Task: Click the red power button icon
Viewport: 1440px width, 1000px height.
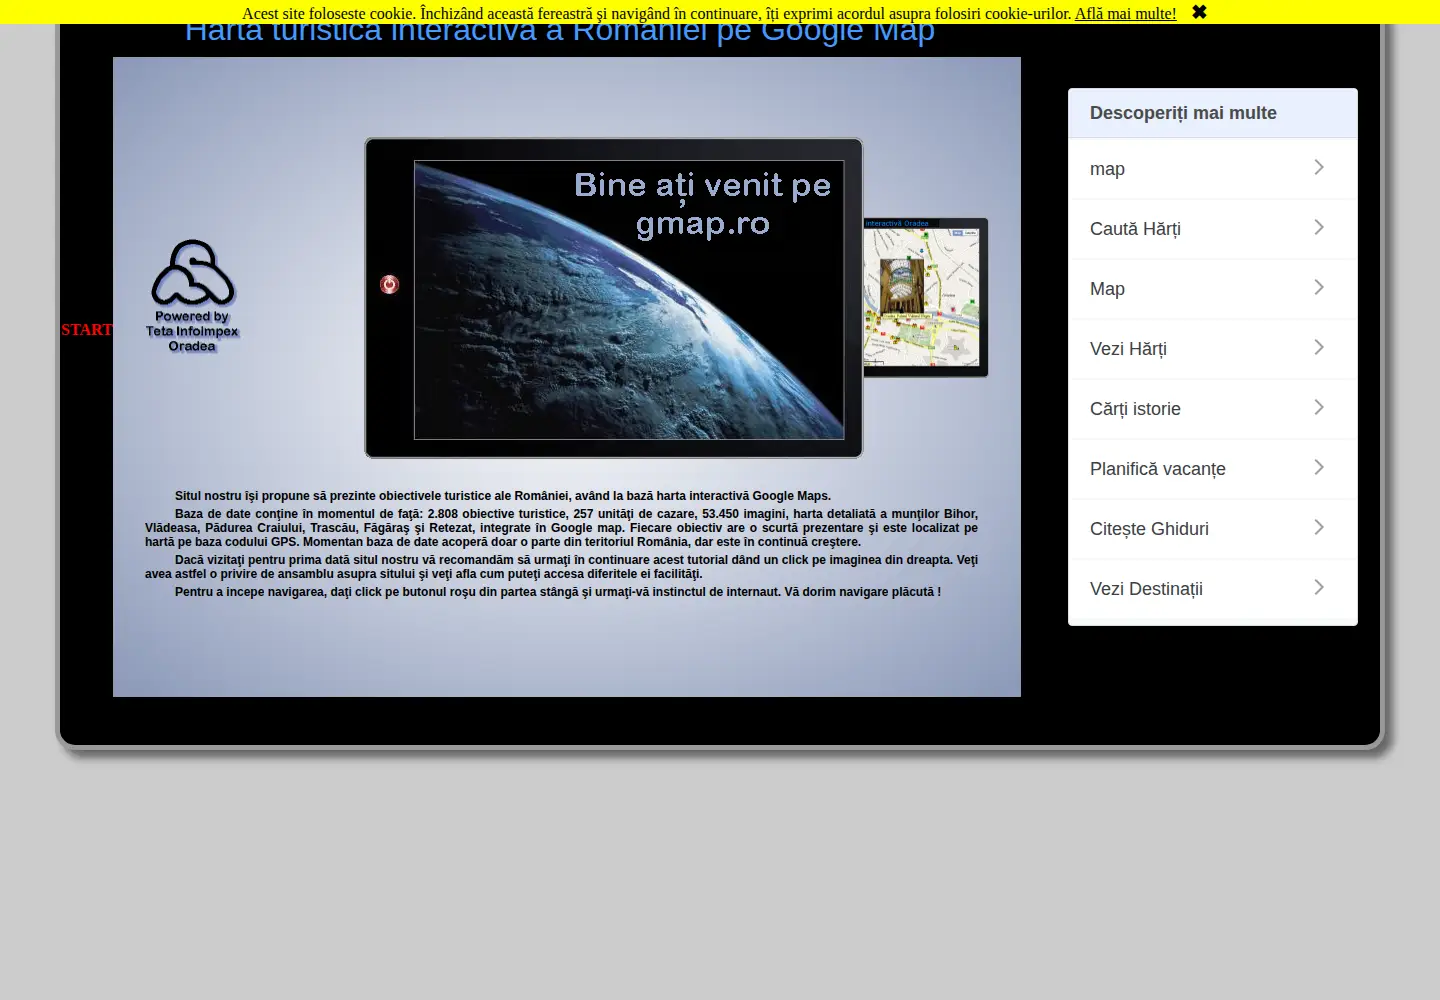Action: [390, 285]
